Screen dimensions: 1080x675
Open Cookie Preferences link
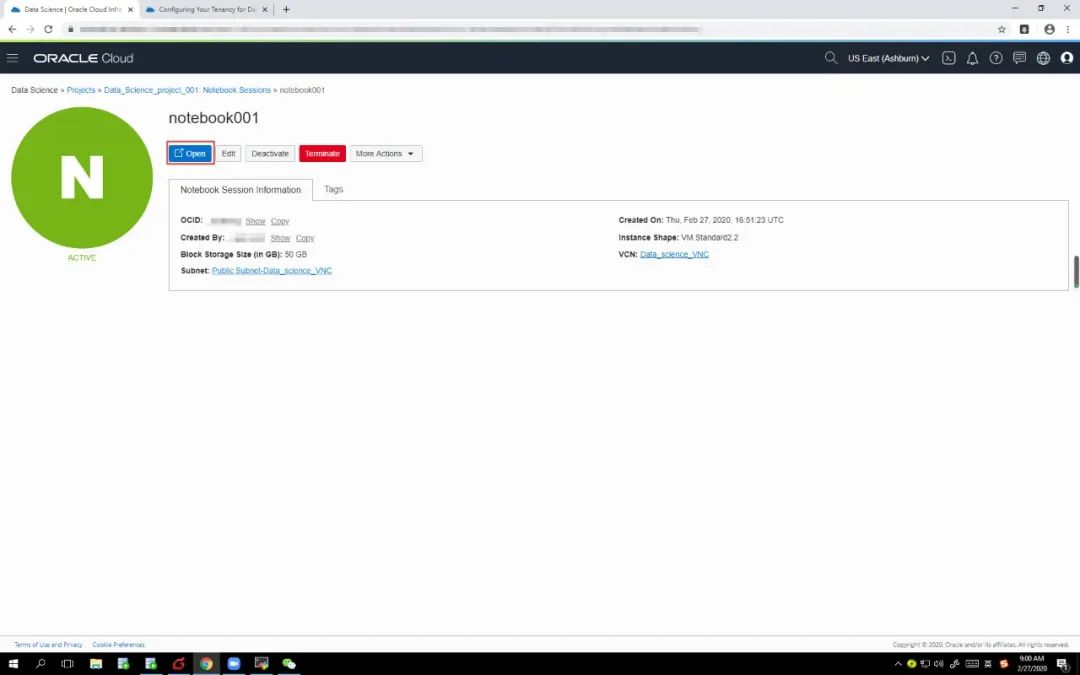(118, 645)
